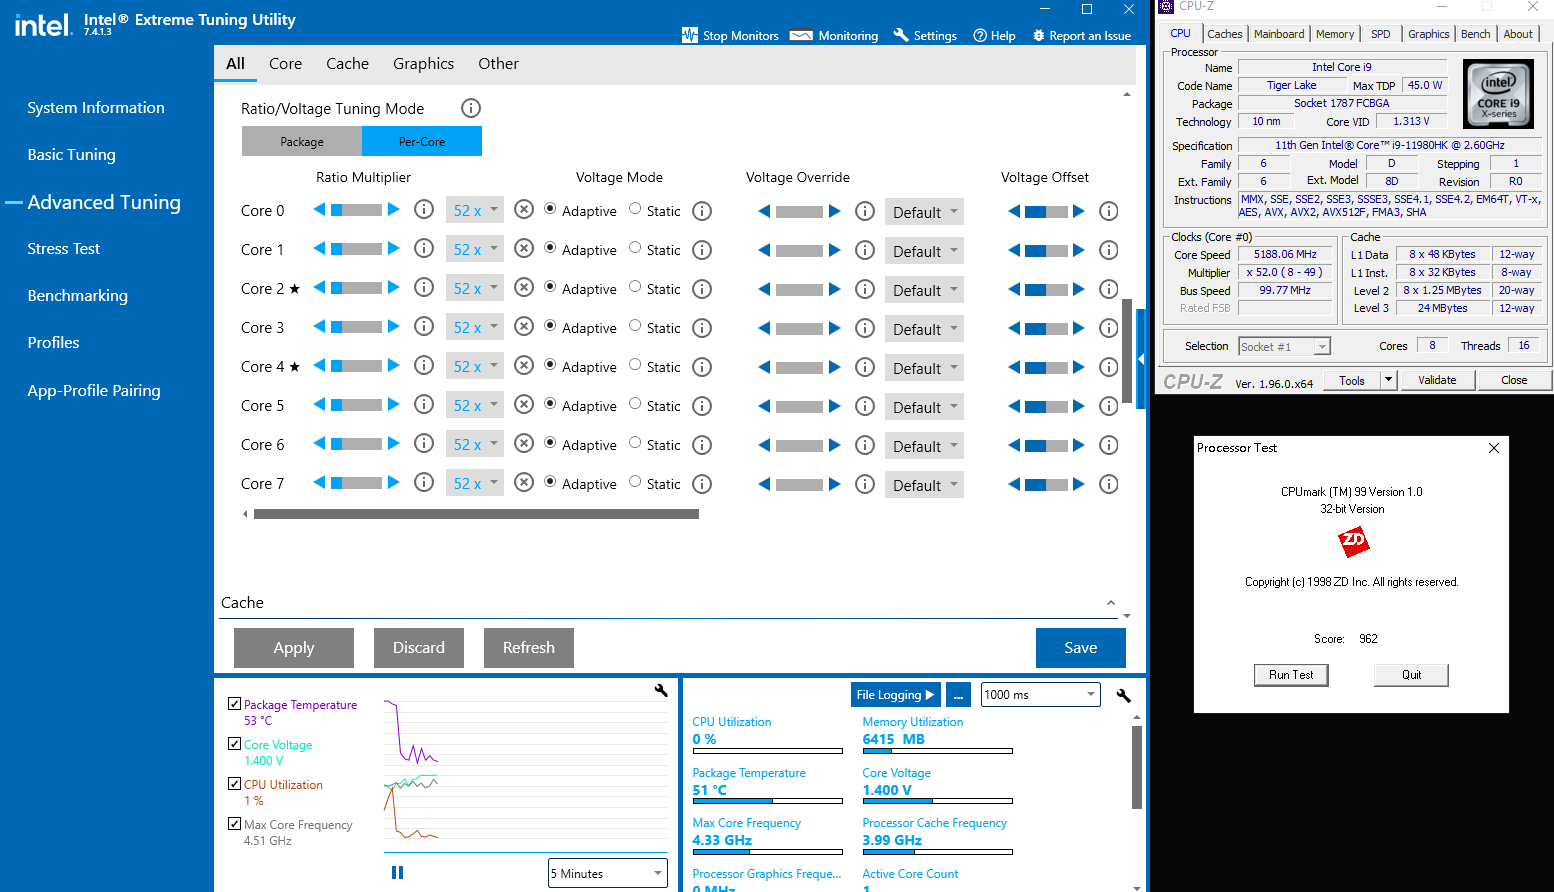This screenshot has width=1554, height=892.
Task: Decrease Core 4 voltage override with left arrow
Action: [x=764, y=367]
